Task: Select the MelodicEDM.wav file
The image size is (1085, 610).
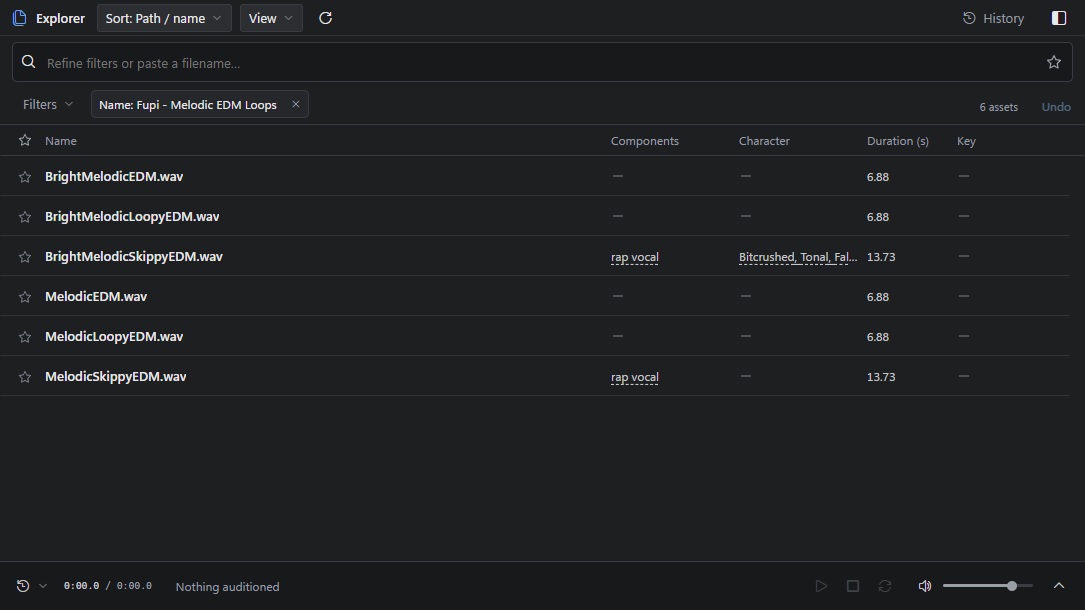Action: tap(96, 297)
